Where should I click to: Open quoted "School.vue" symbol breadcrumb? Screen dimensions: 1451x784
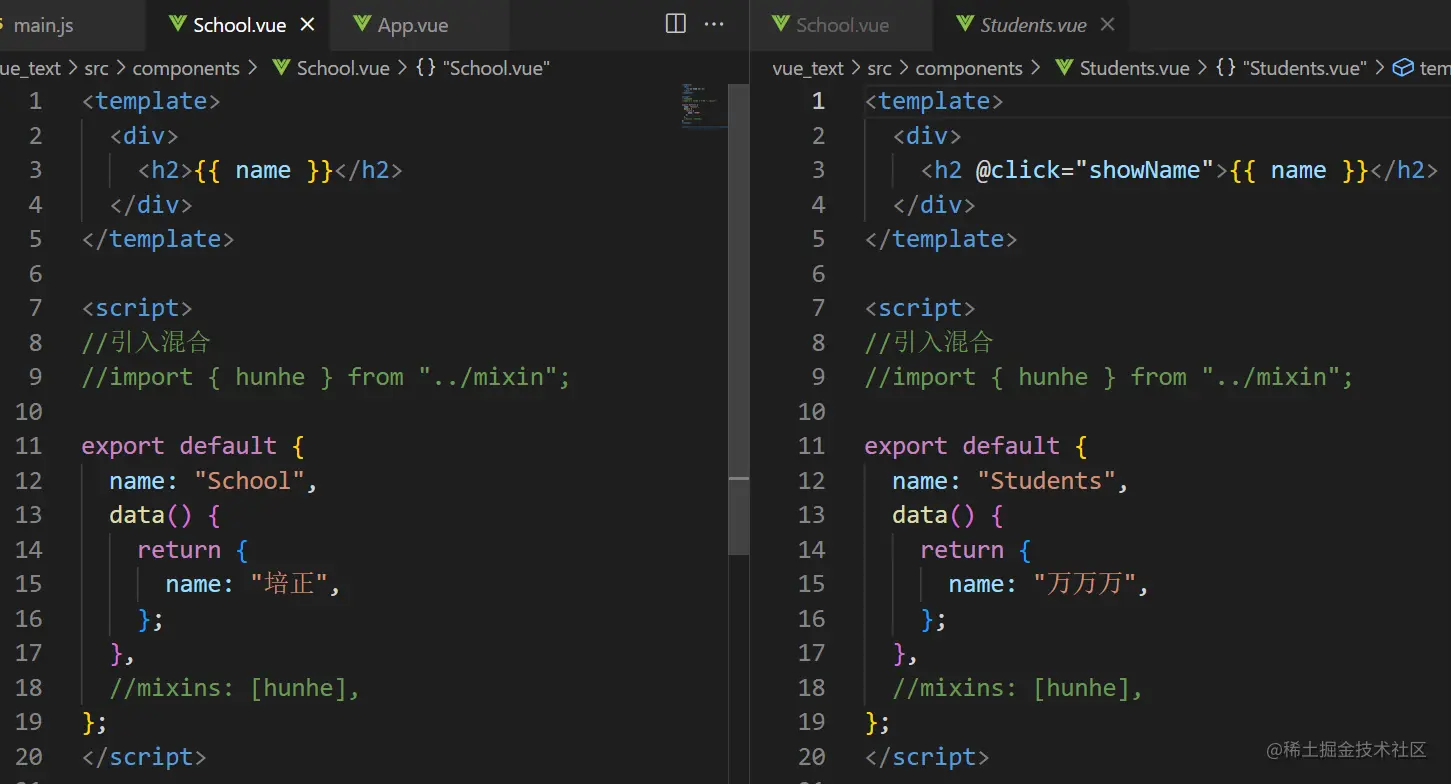point(497,68)
